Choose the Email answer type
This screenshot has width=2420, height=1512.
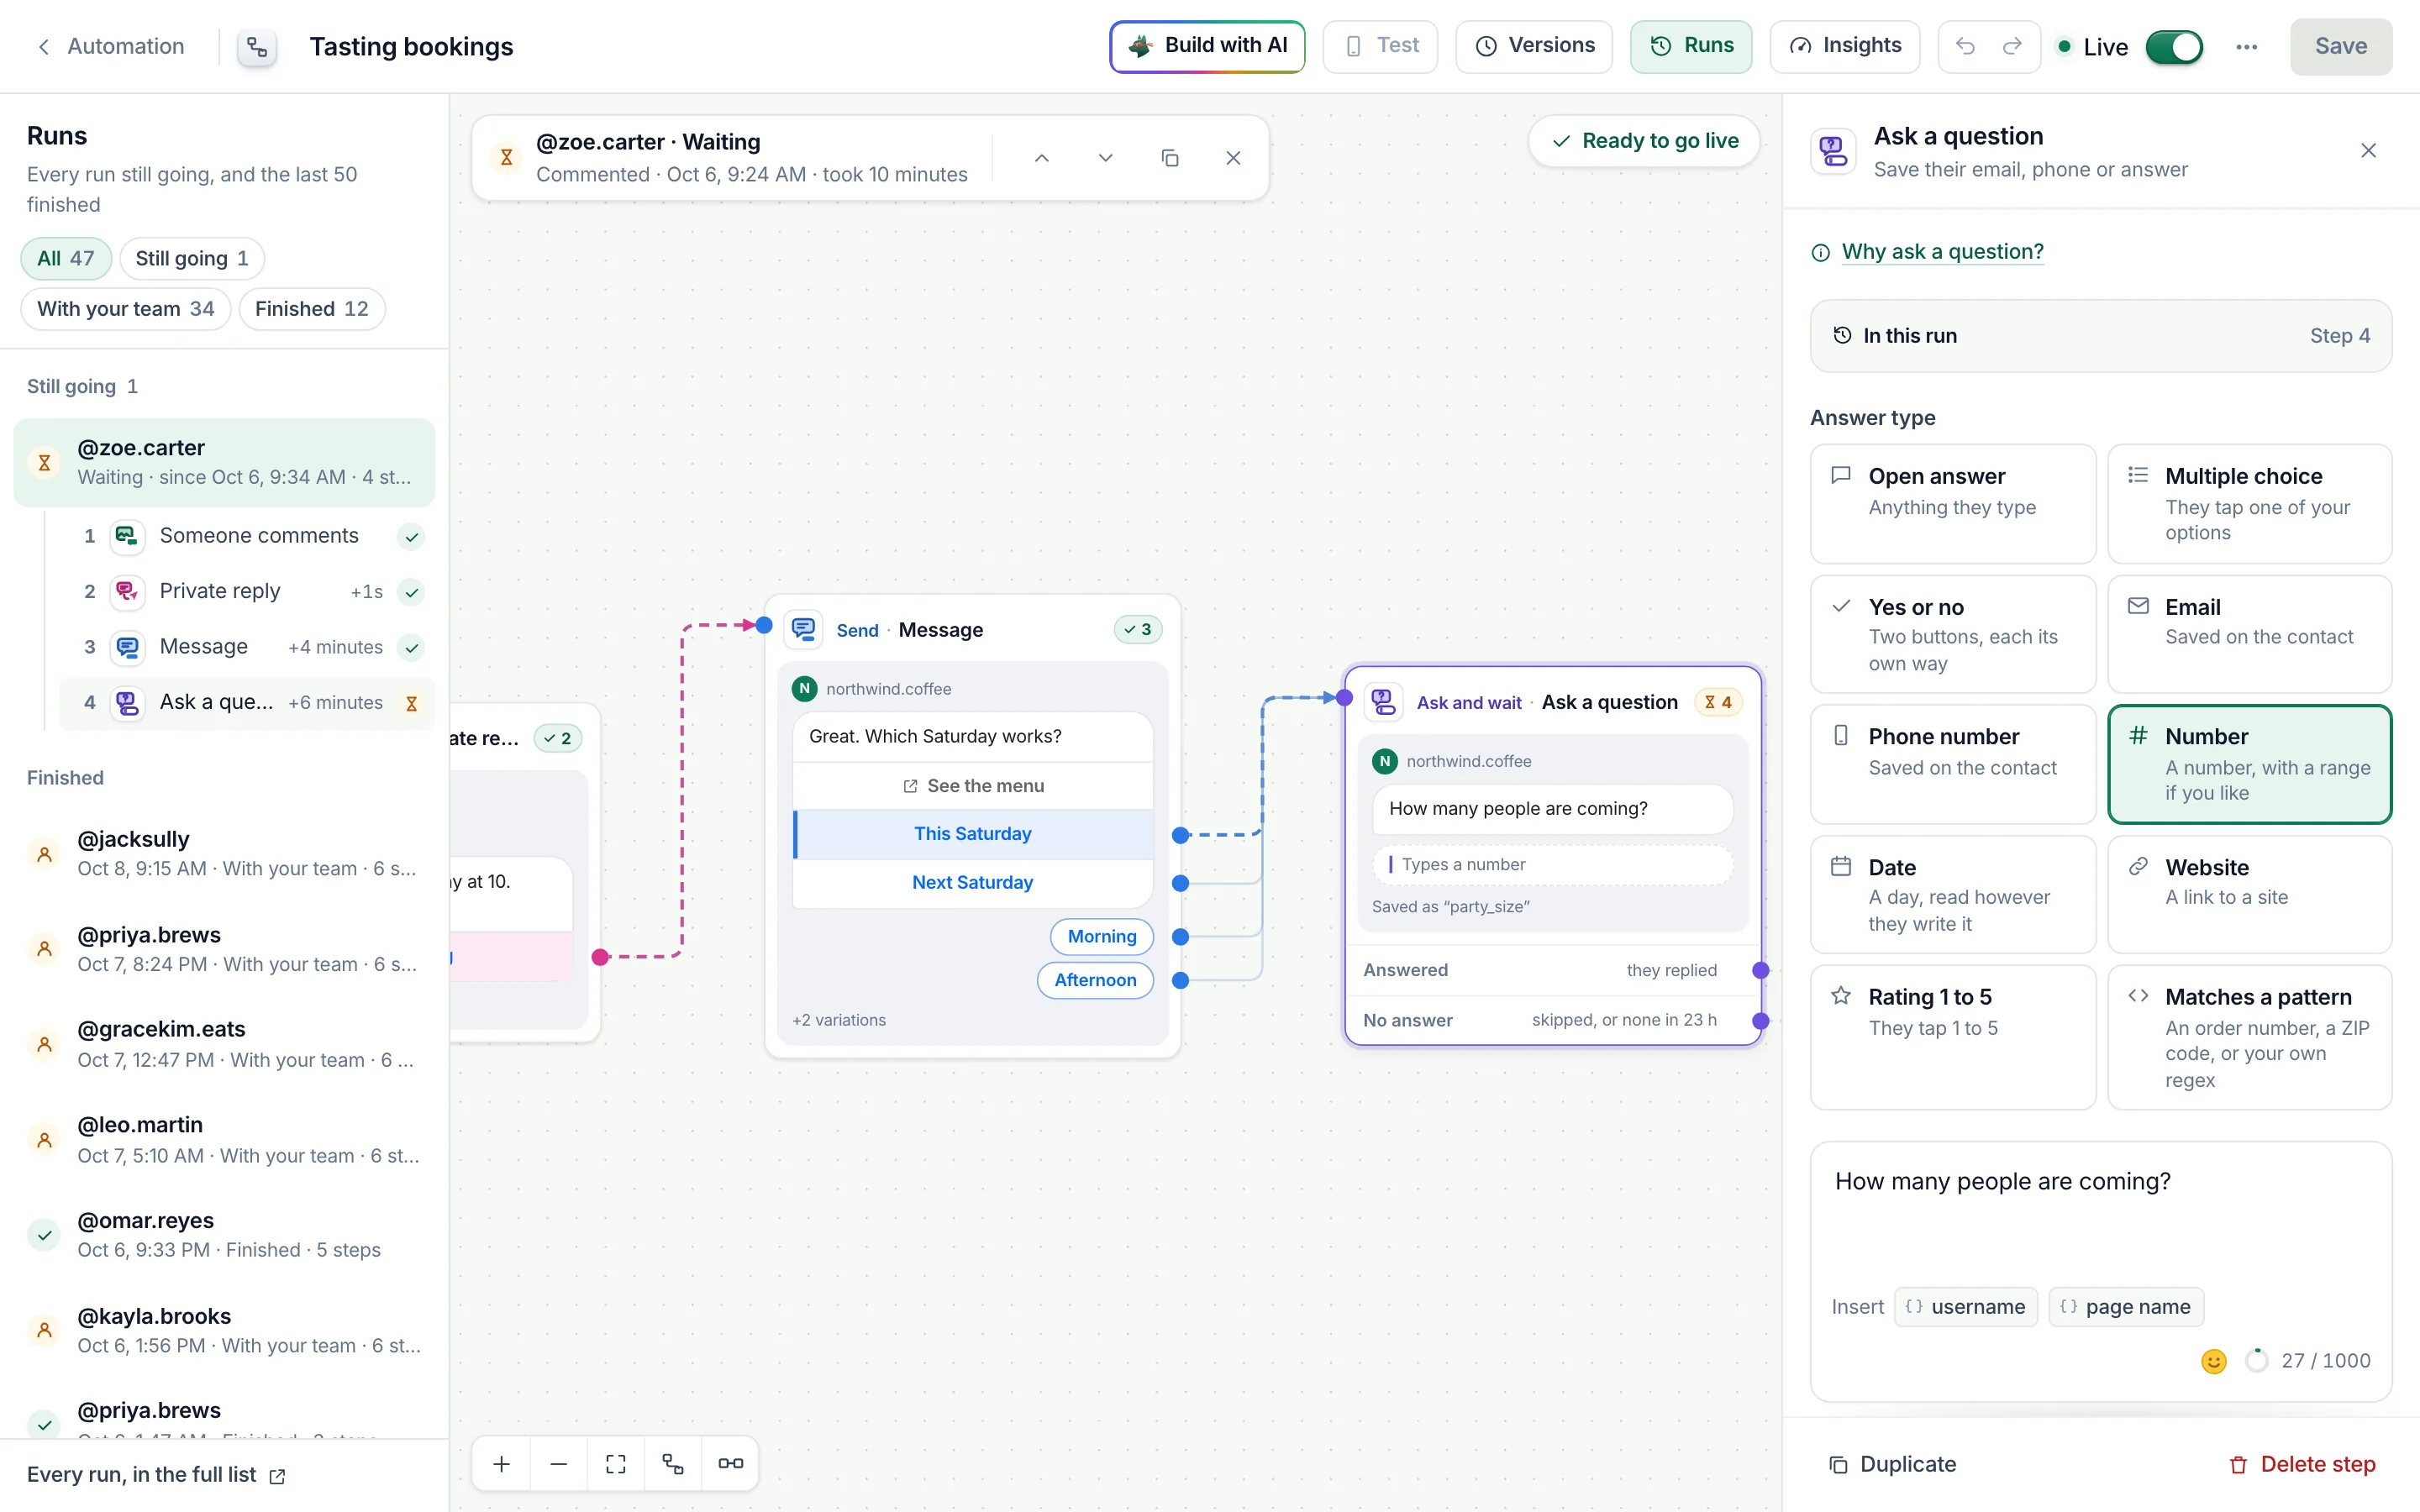[2249, 634]
